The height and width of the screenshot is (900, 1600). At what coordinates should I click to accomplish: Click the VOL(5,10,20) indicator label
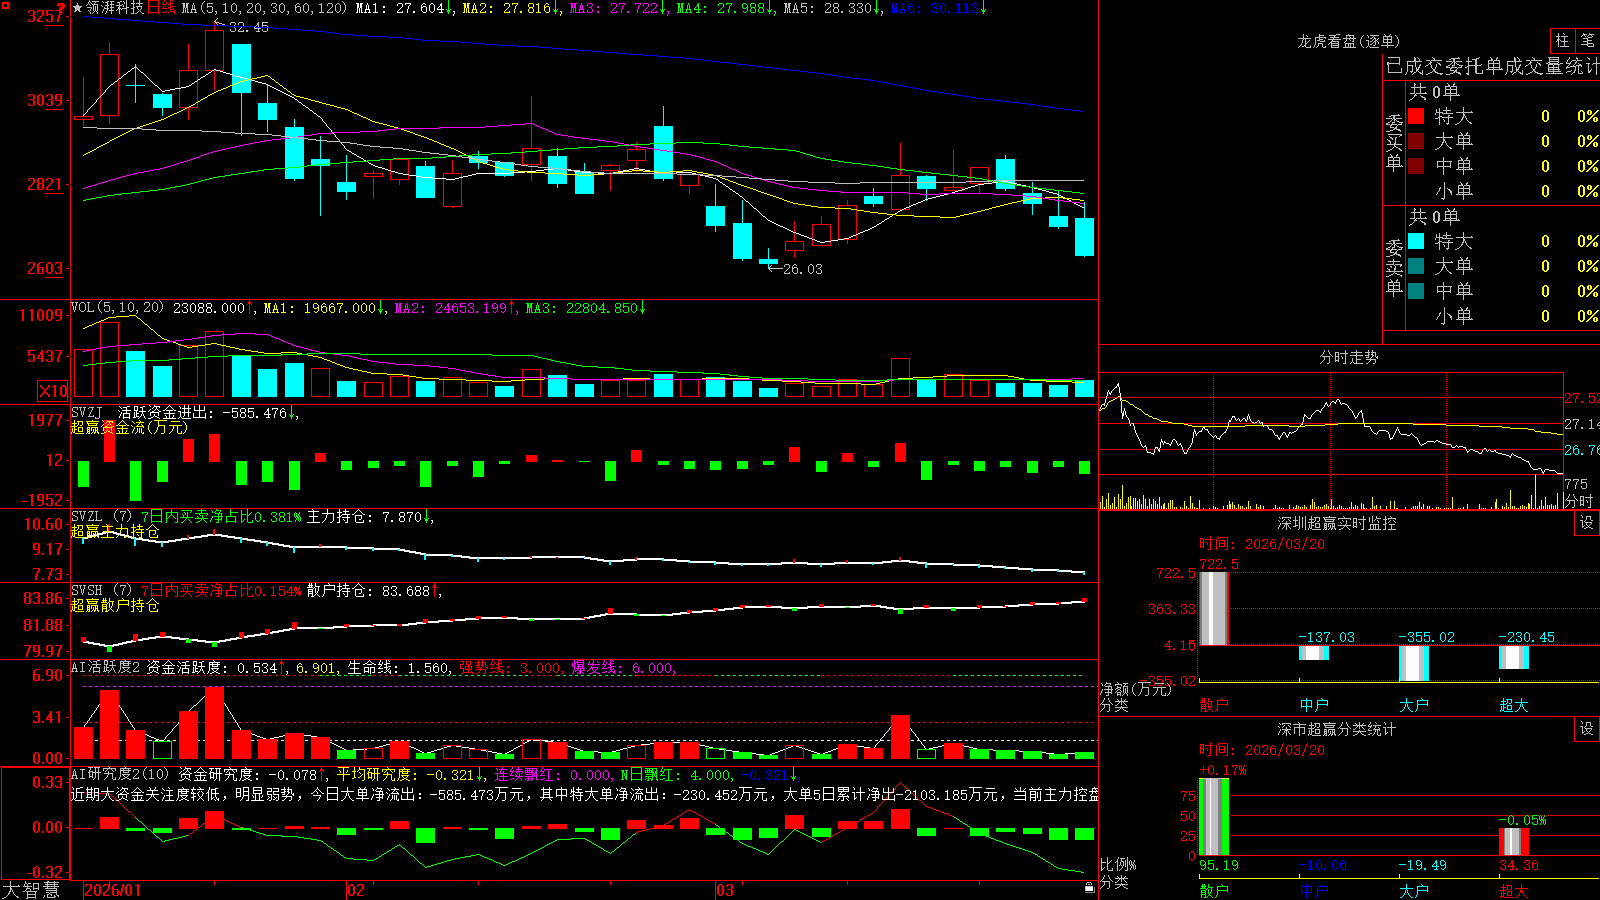tap(117, 307)
